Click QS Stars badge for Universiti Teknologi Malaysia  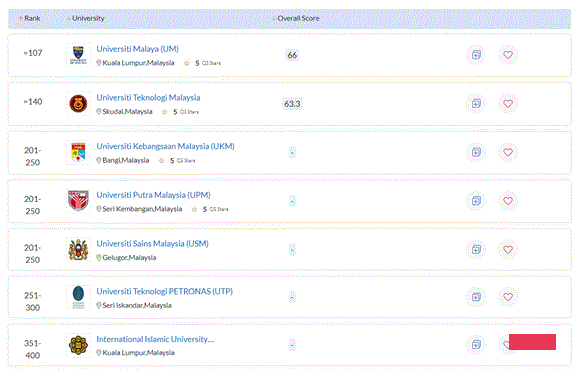click(180, 112)
